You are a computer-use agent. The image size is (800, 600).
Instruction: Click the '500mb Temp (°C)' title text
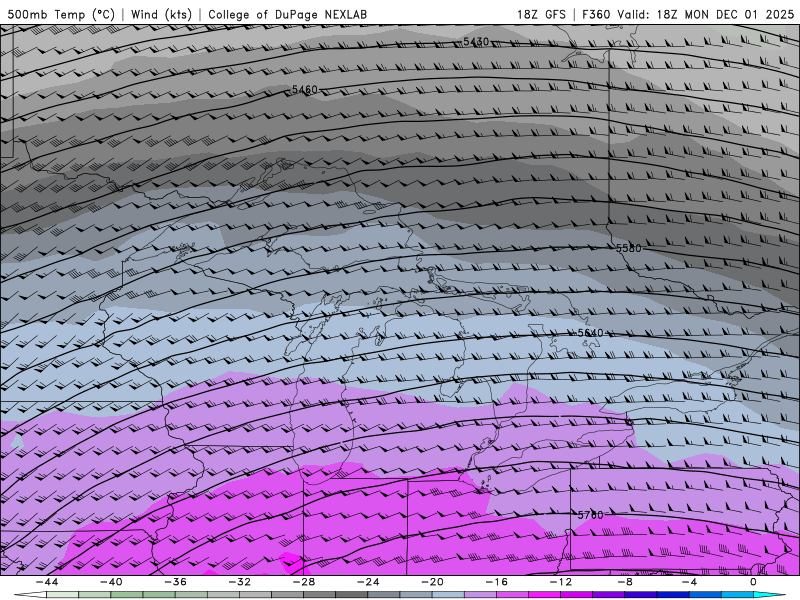[x=61, y=14]
